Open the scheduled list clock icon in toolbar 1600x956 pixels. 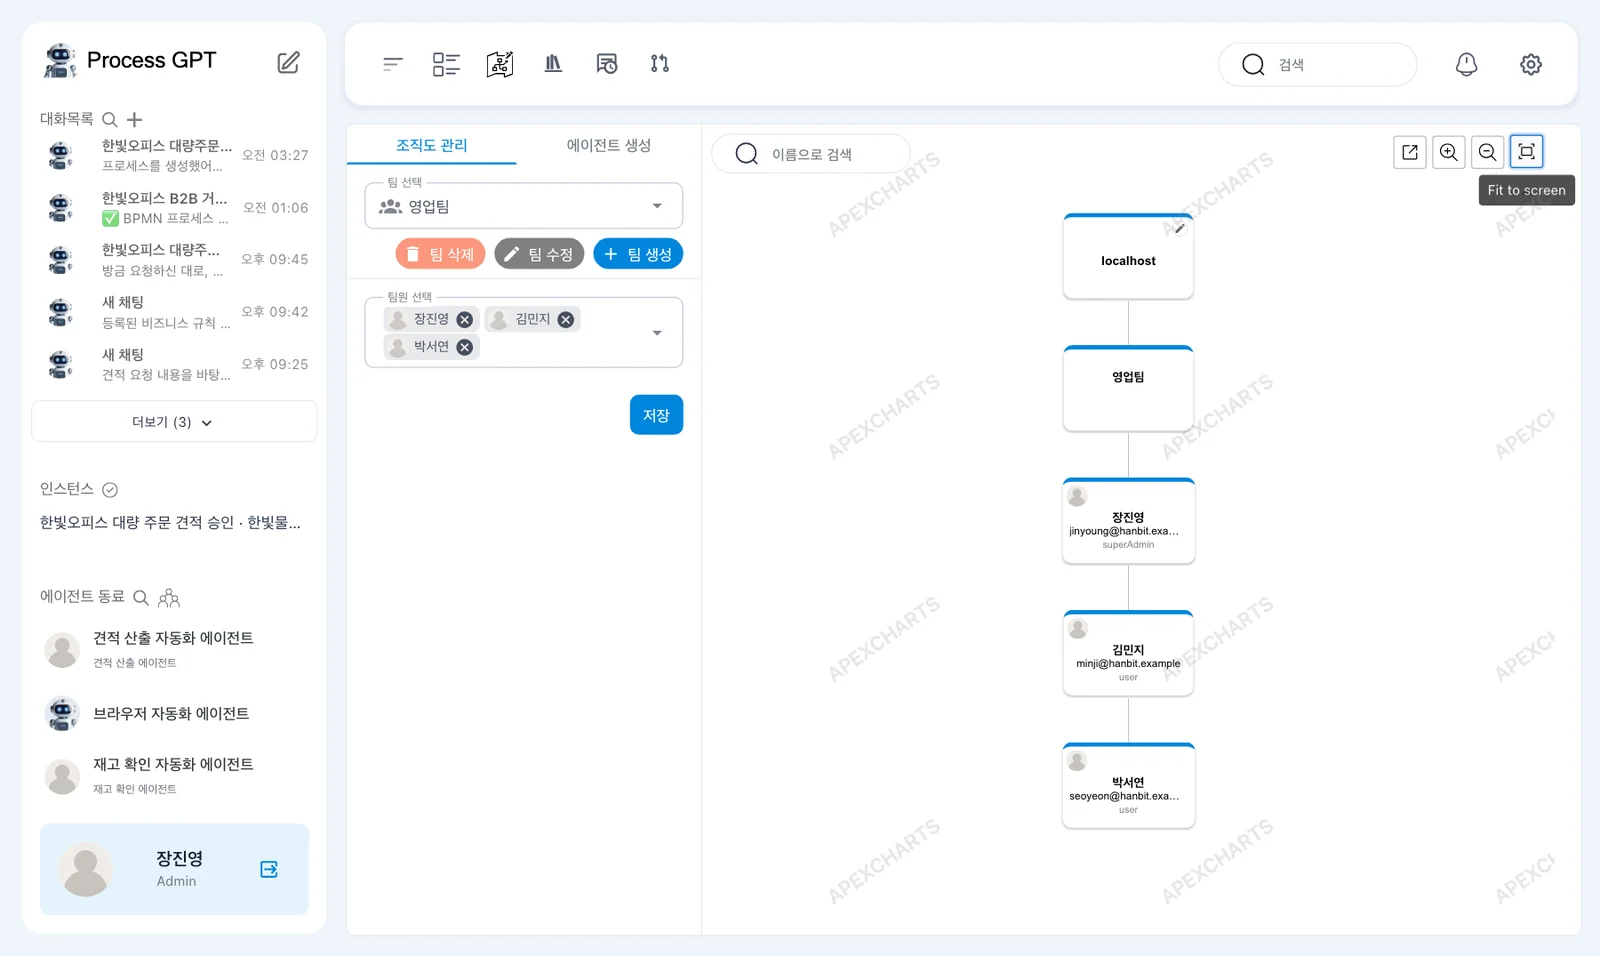click(x=607, y=64)
